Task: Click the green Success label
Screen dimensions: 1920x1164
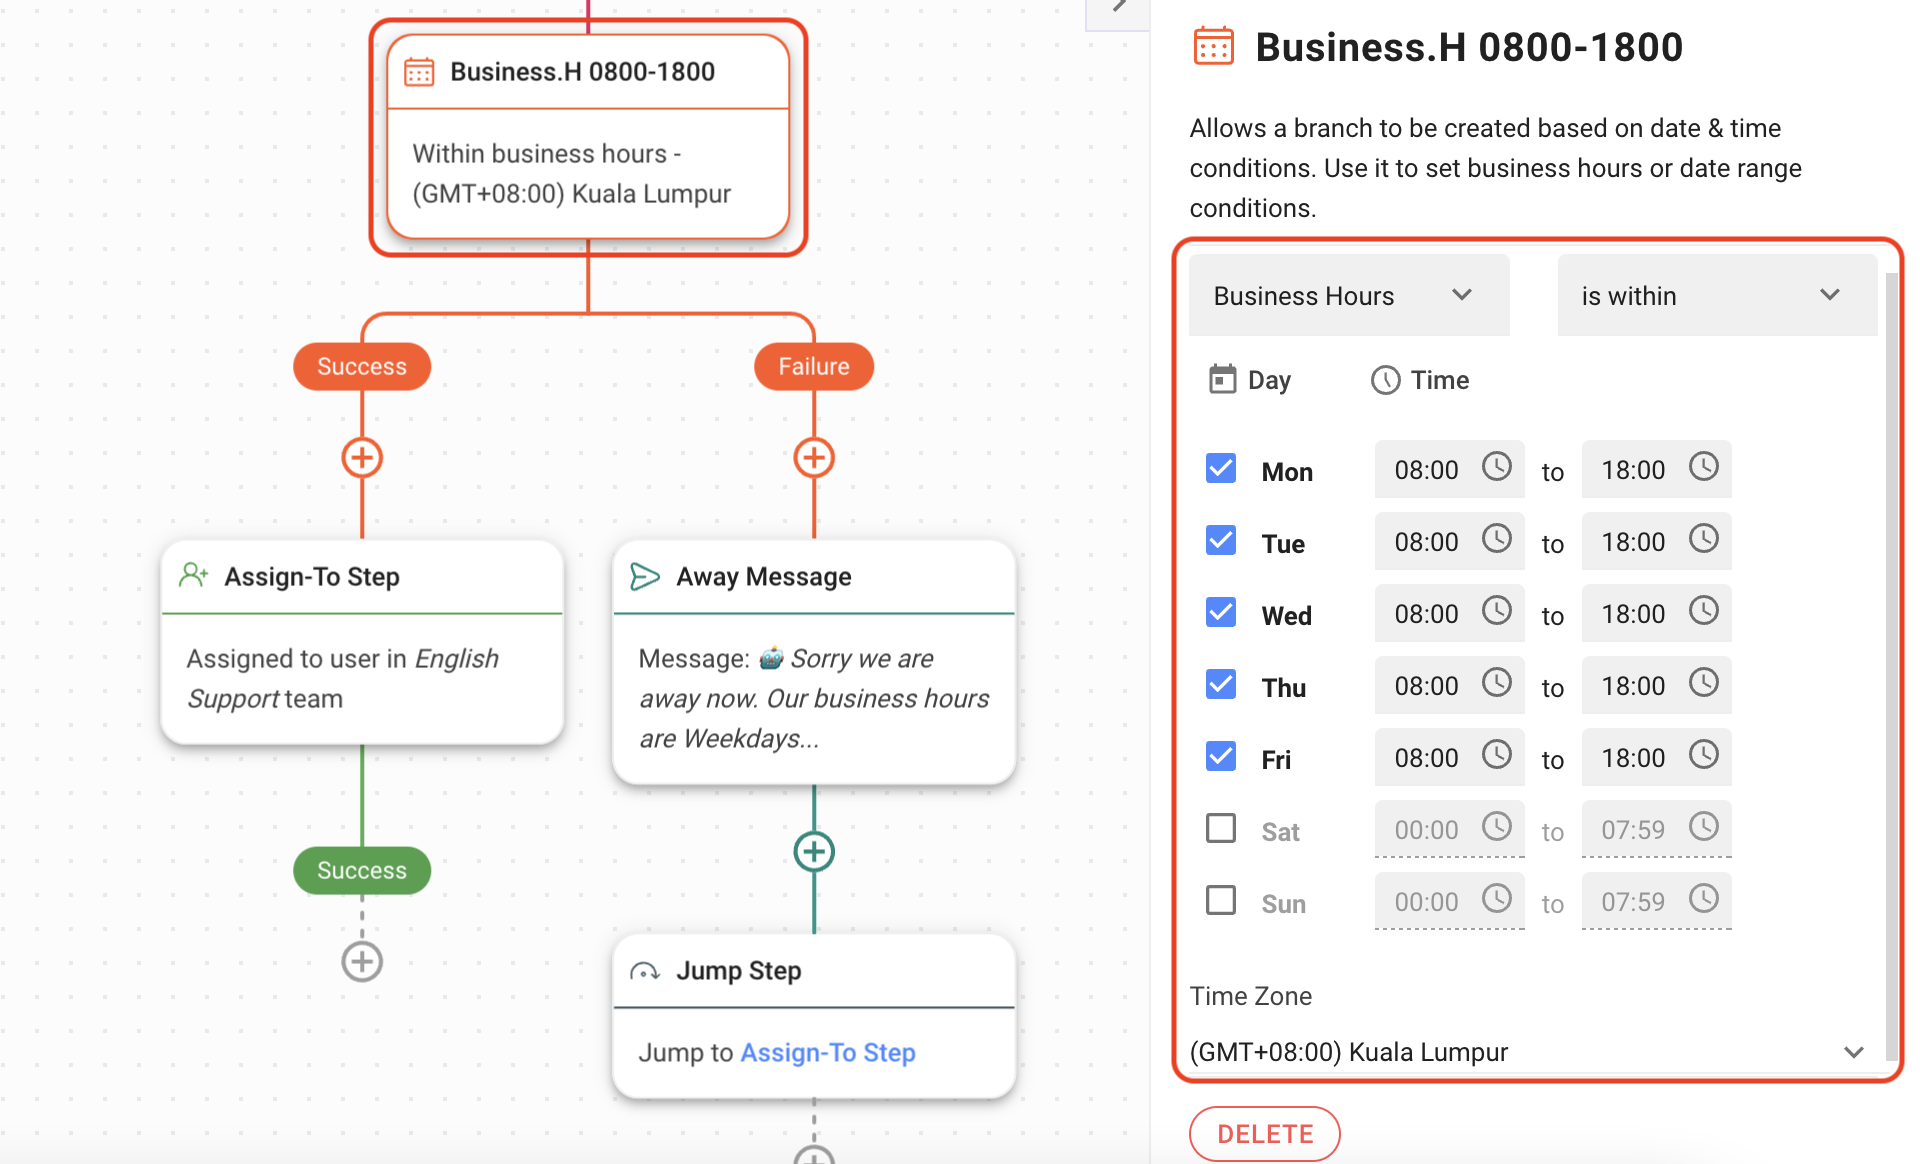Action: (362, 871)
